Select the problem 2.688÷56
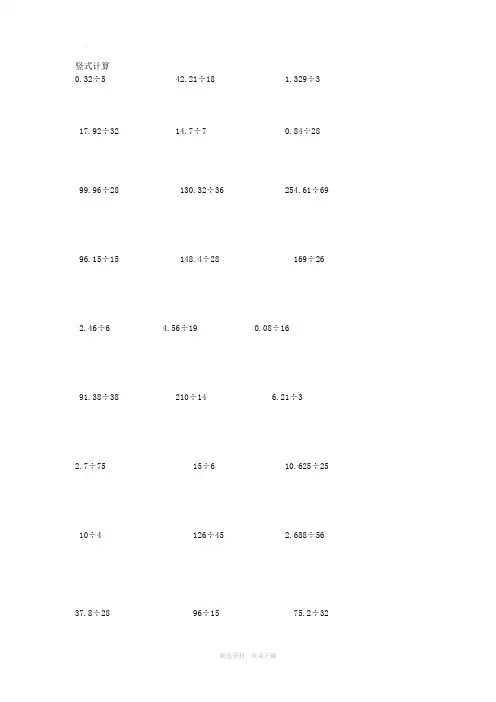The width and height of the screenshot is (496, 702). coord(304,535)
